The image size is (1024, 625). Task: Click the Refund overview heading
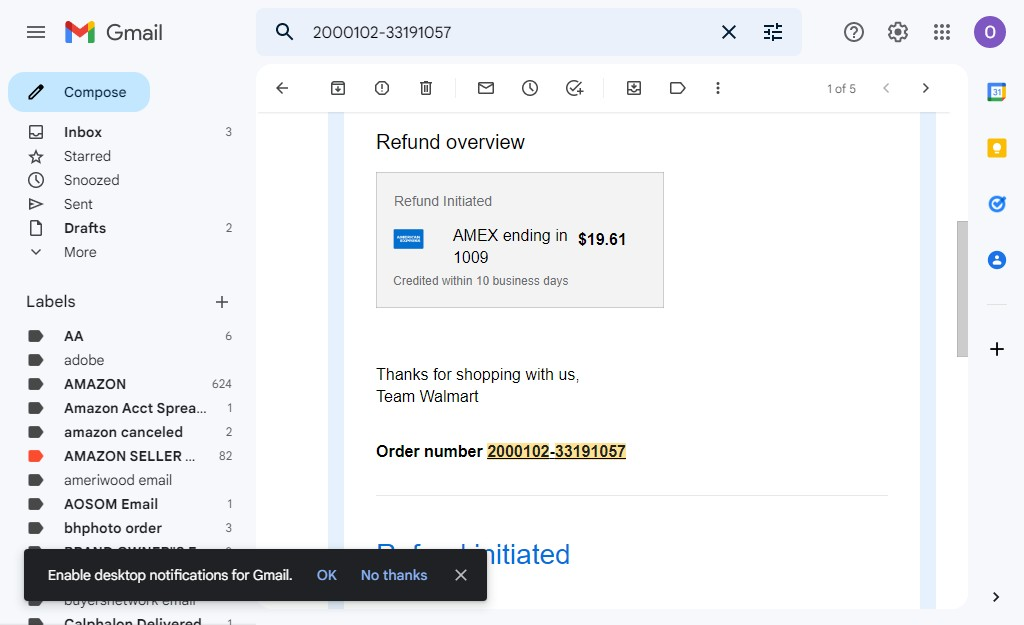(450, 142)
